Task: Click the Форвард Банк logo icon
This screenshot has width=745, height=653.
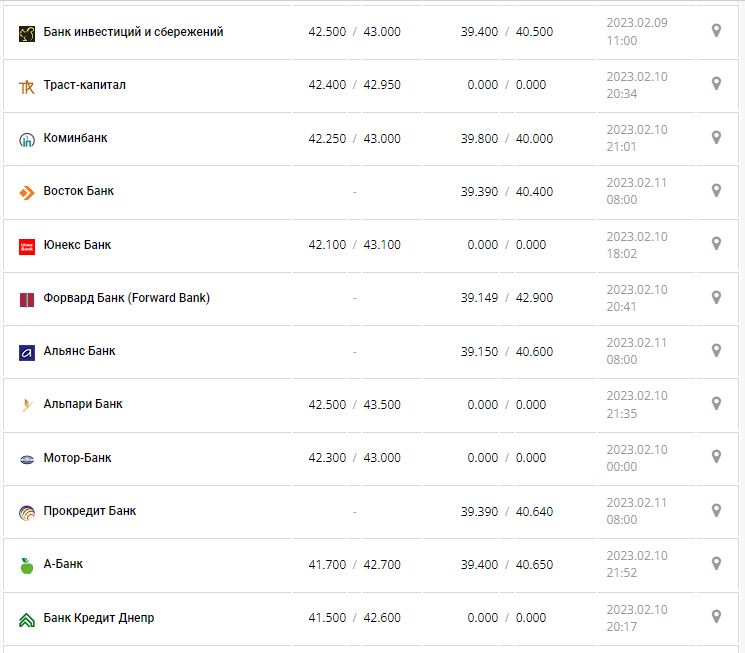Action: (x=27, y=299)
